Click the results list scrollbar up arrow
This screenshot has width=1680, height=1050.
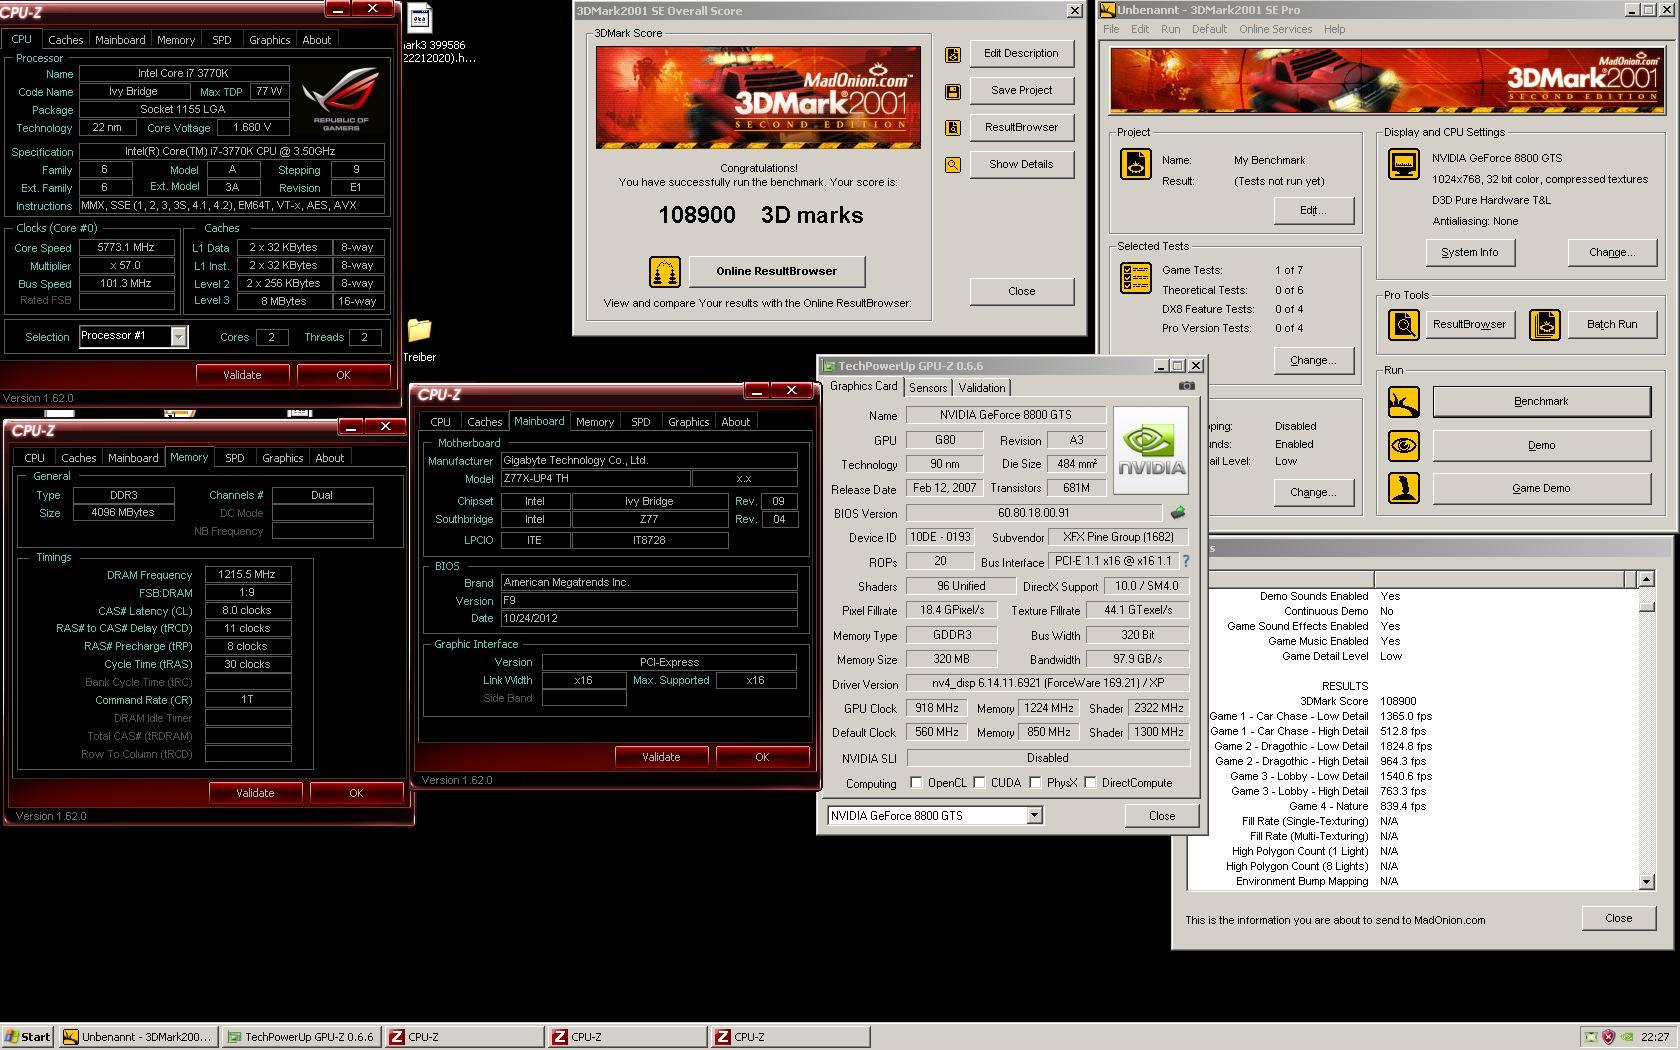(x=1646, y=579)
